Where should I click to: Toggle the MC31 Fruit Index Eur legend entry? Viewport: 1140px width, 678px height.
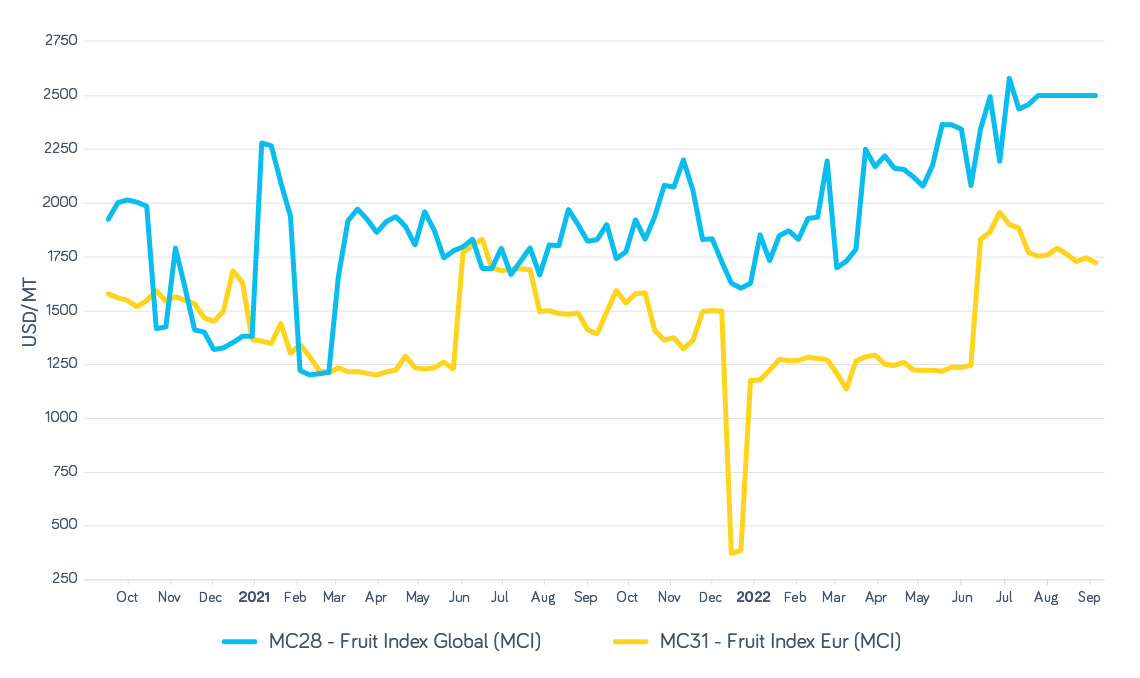coord(780,642)
